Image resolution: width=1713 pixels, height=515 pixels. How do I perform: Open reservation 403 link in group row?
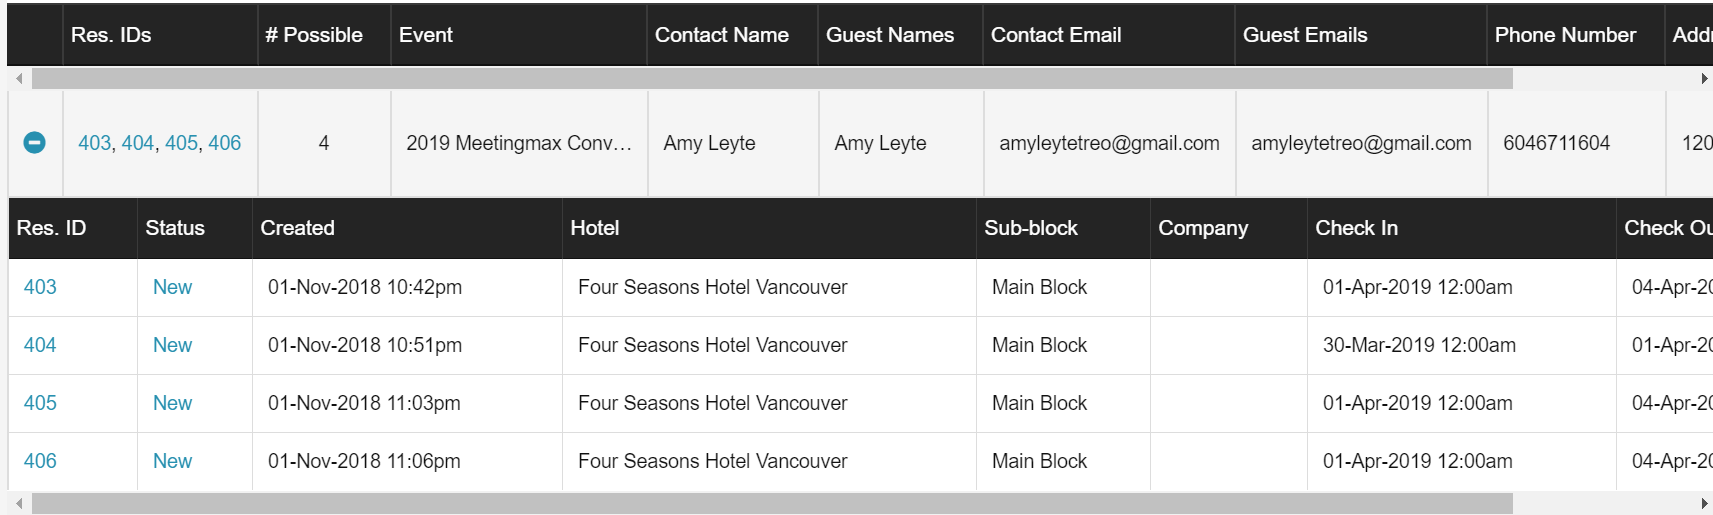pos(95,143)
